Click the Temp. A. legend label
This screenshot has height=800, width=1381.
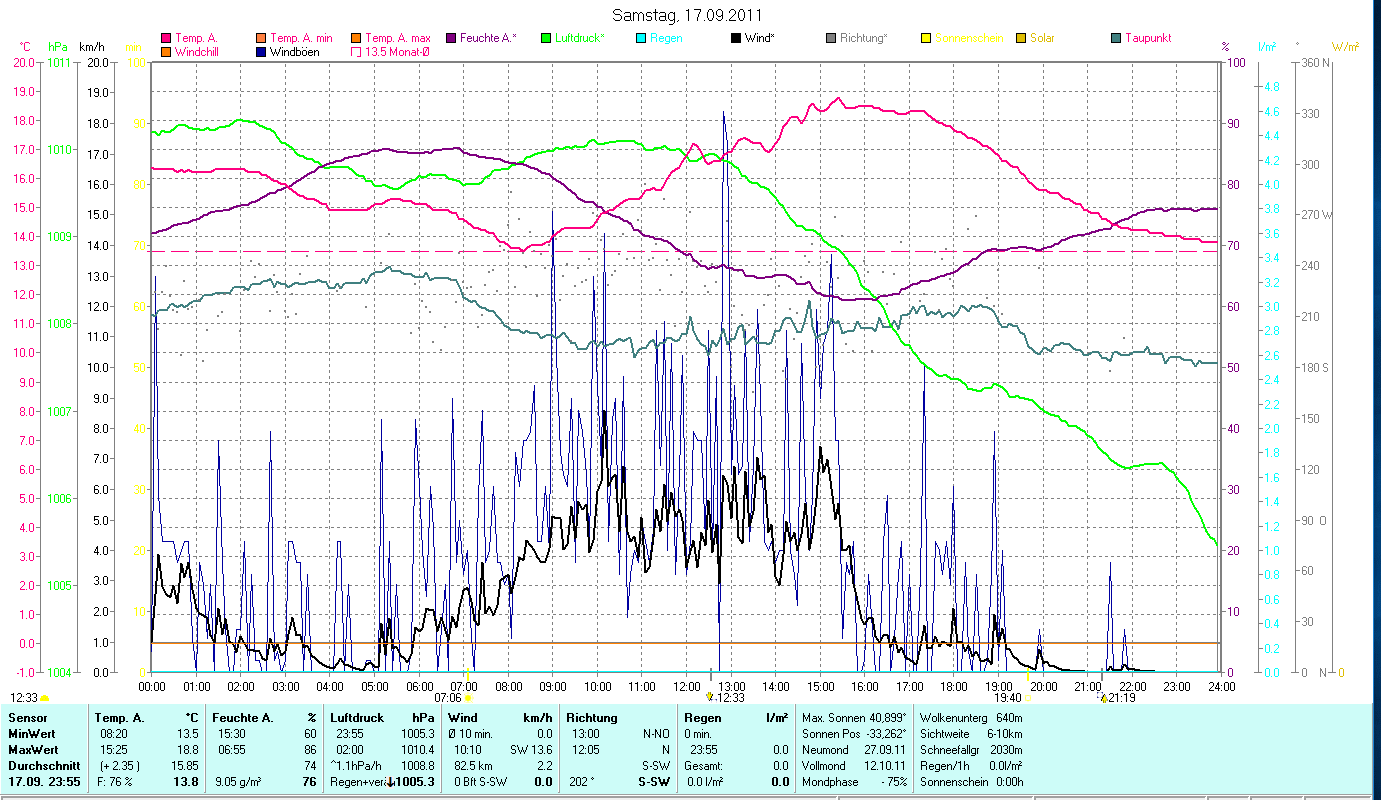pos(196,38)
